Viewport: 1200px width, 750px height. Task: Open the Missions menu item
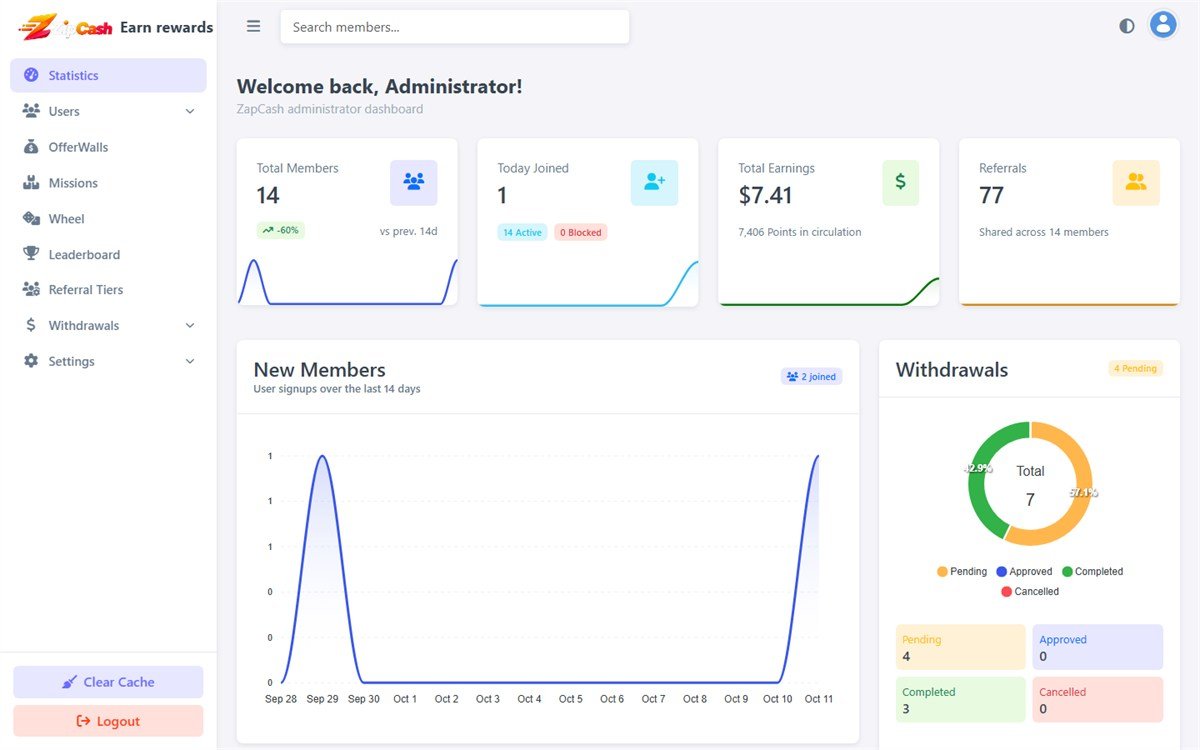click(x=108, y=183)
